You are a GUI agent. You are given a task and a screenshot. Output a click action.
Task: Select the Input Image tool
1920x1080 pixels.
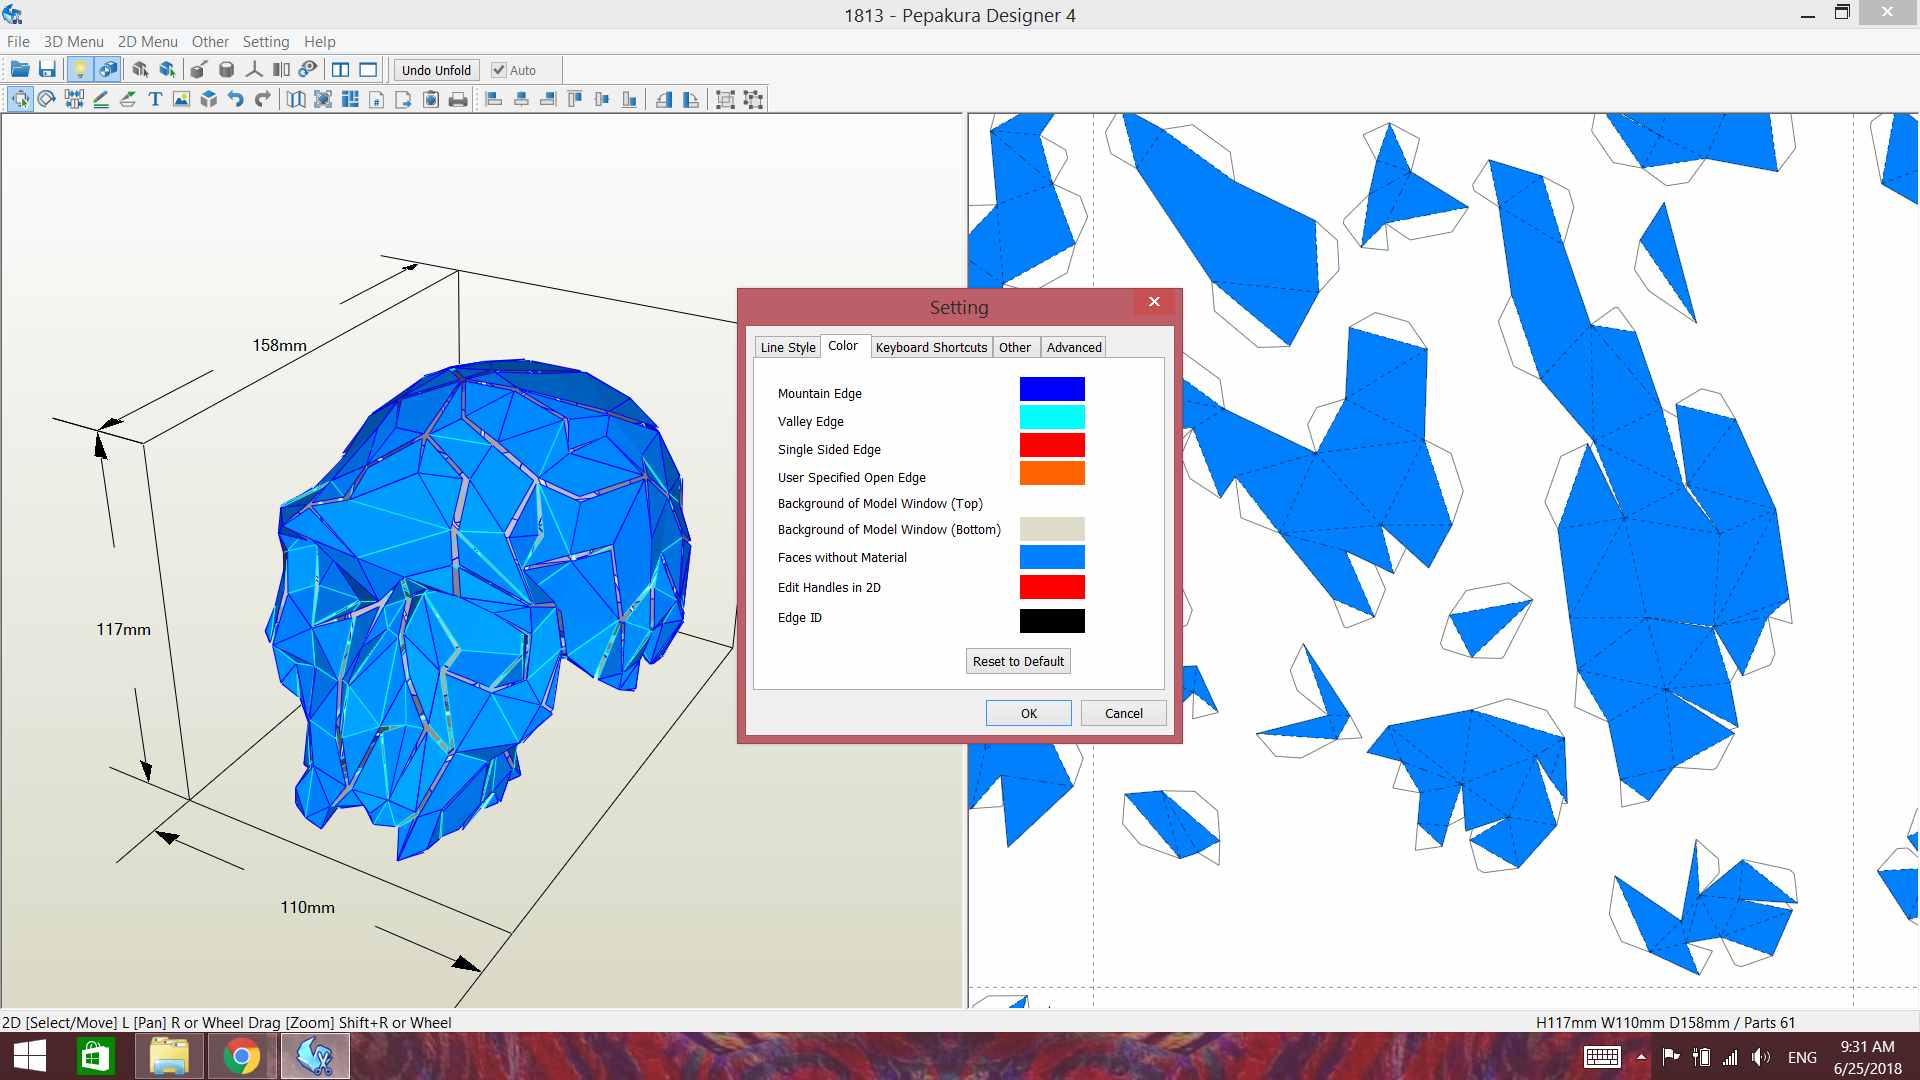pos(181,99)
